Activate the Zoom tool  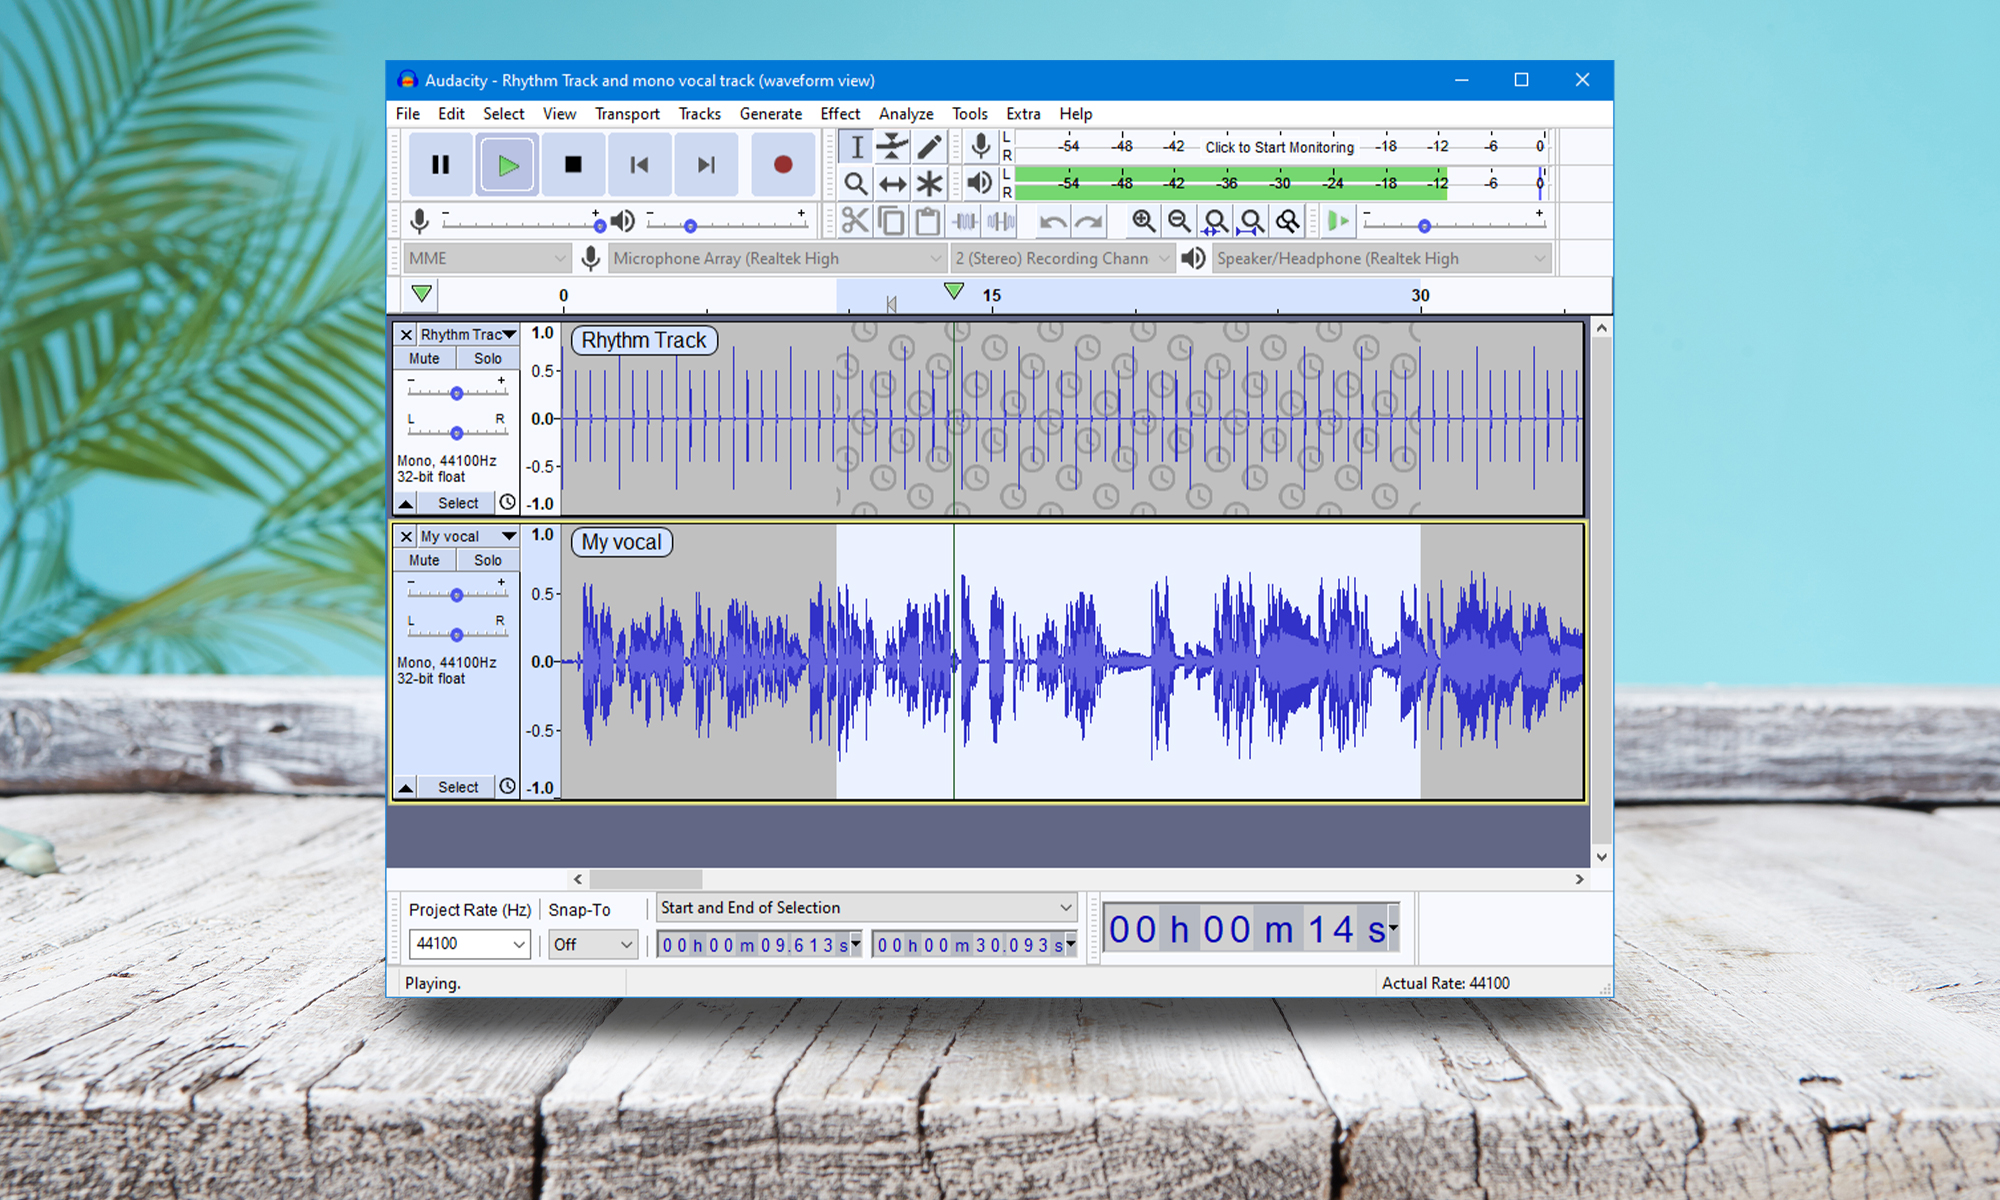[x=856, y=184]
